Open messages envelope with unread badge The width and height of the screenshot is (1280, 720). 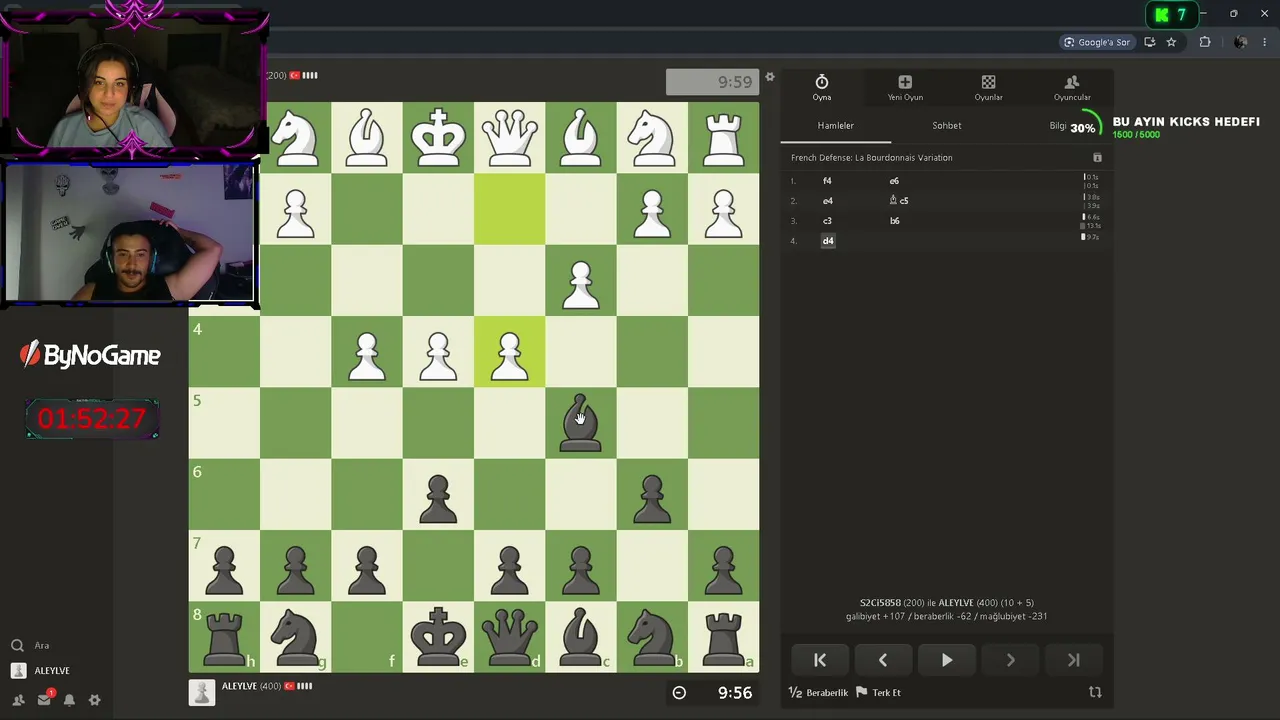click(x=44, y=700)
